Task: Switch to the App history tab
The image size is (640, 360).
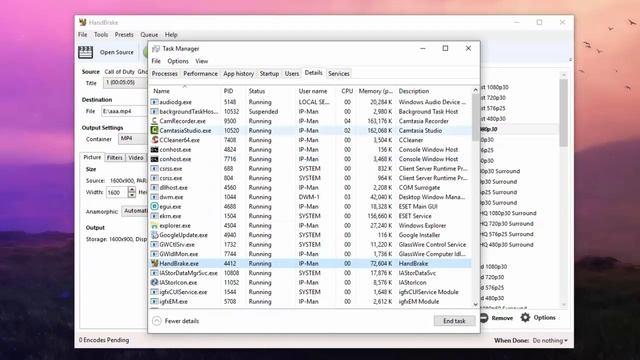Action: pos(238,73)
